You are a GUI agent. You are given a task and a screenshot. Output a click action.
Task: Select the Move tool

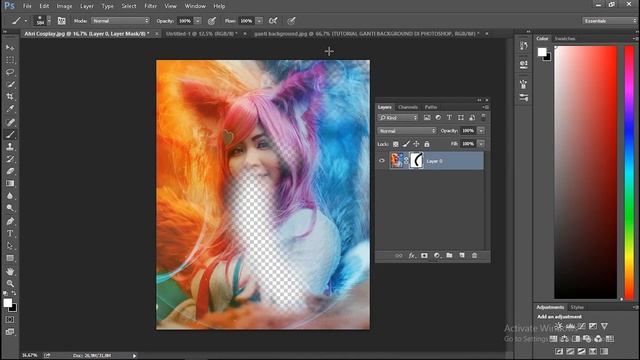(10, 48)
